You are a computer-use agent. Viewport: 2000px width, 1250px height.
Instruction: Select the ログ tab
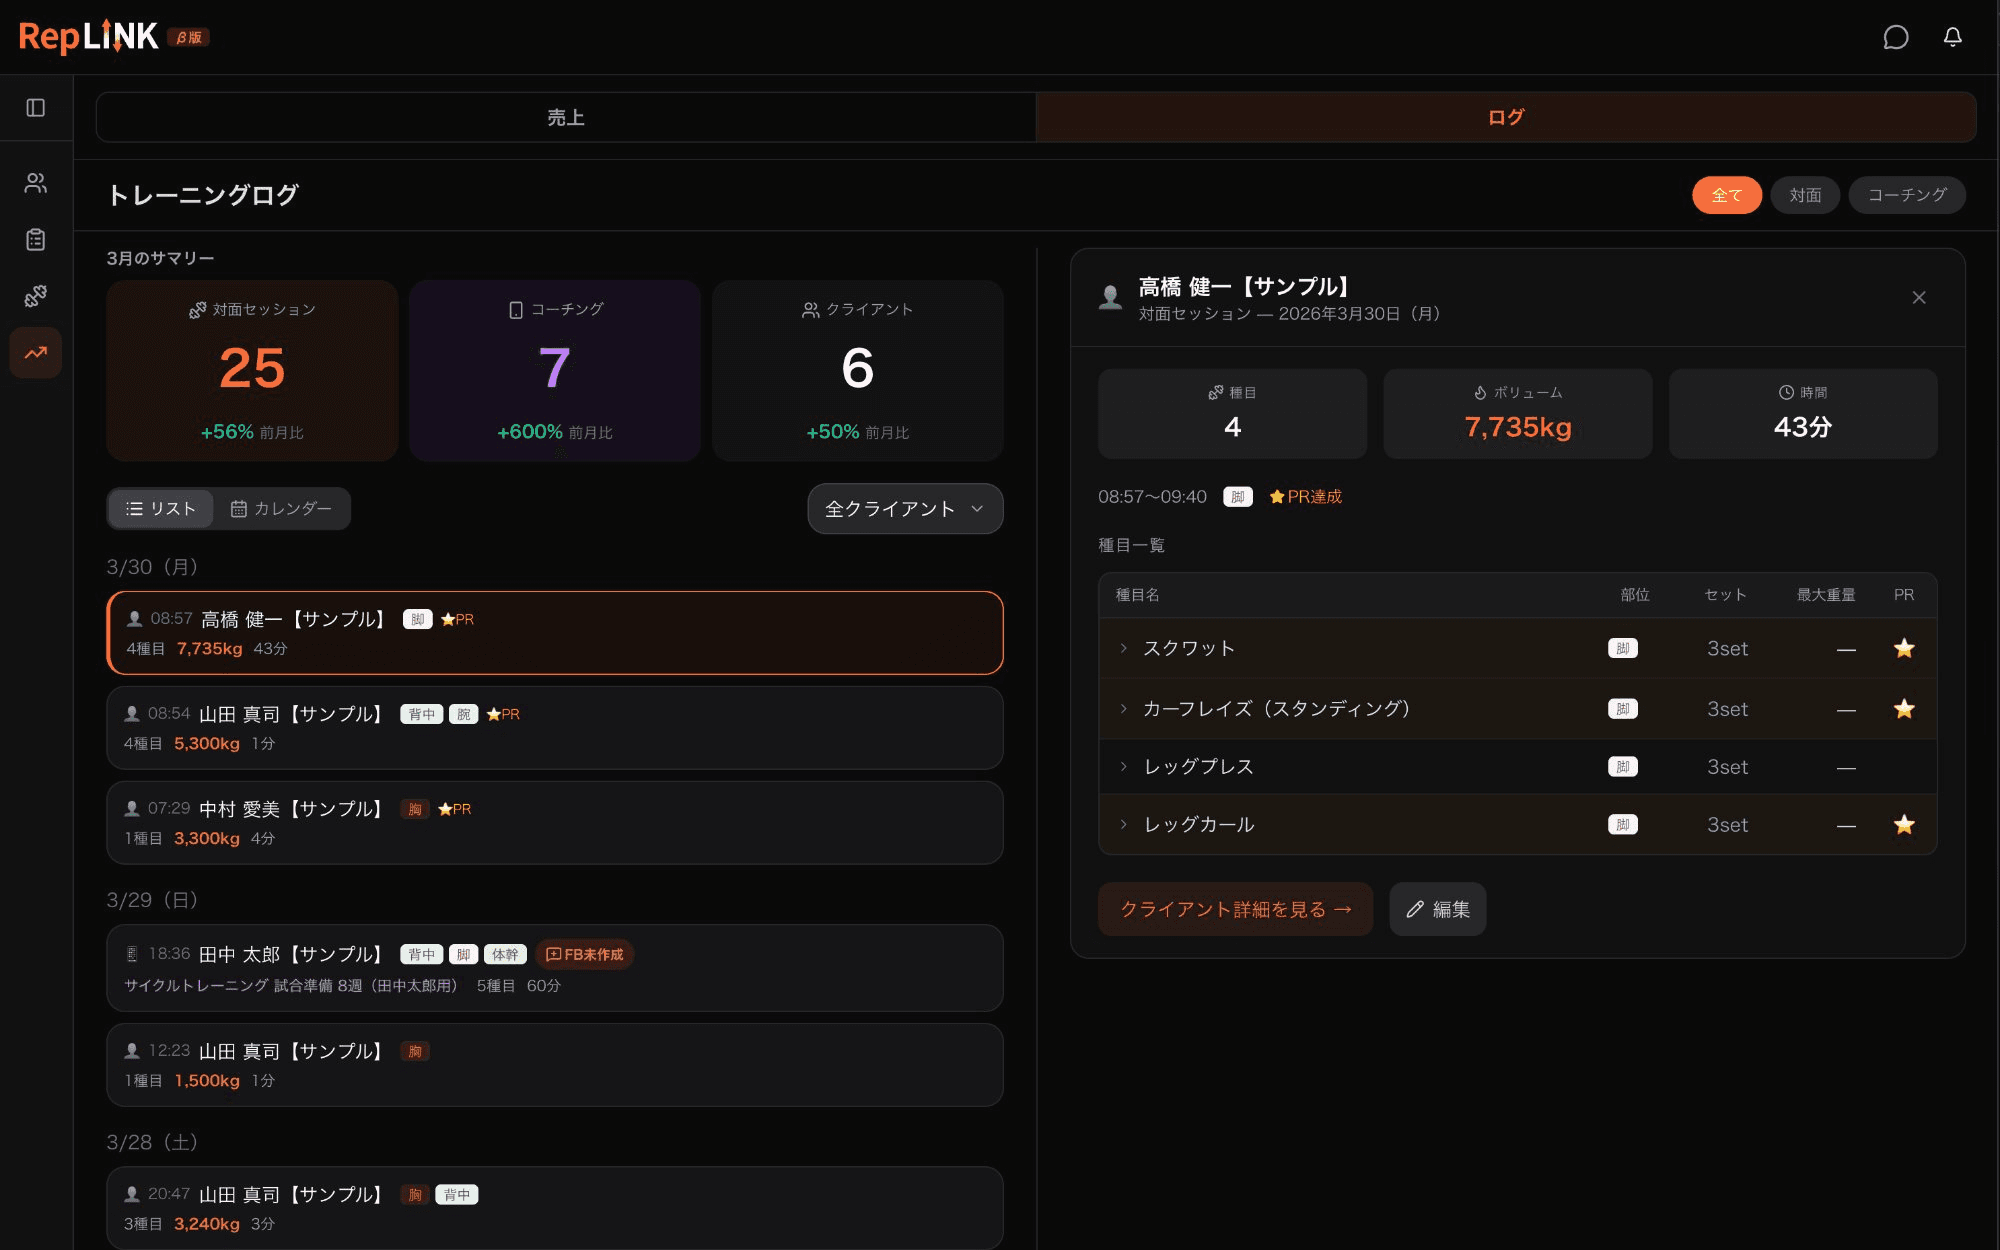[x=1506, y=117]
